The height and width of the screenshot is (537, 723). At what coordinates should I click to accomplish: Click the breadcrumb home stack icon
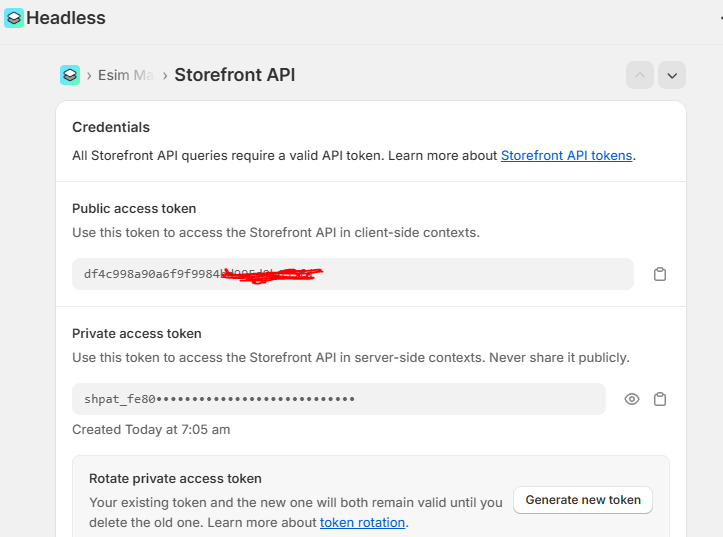(69, 75)
